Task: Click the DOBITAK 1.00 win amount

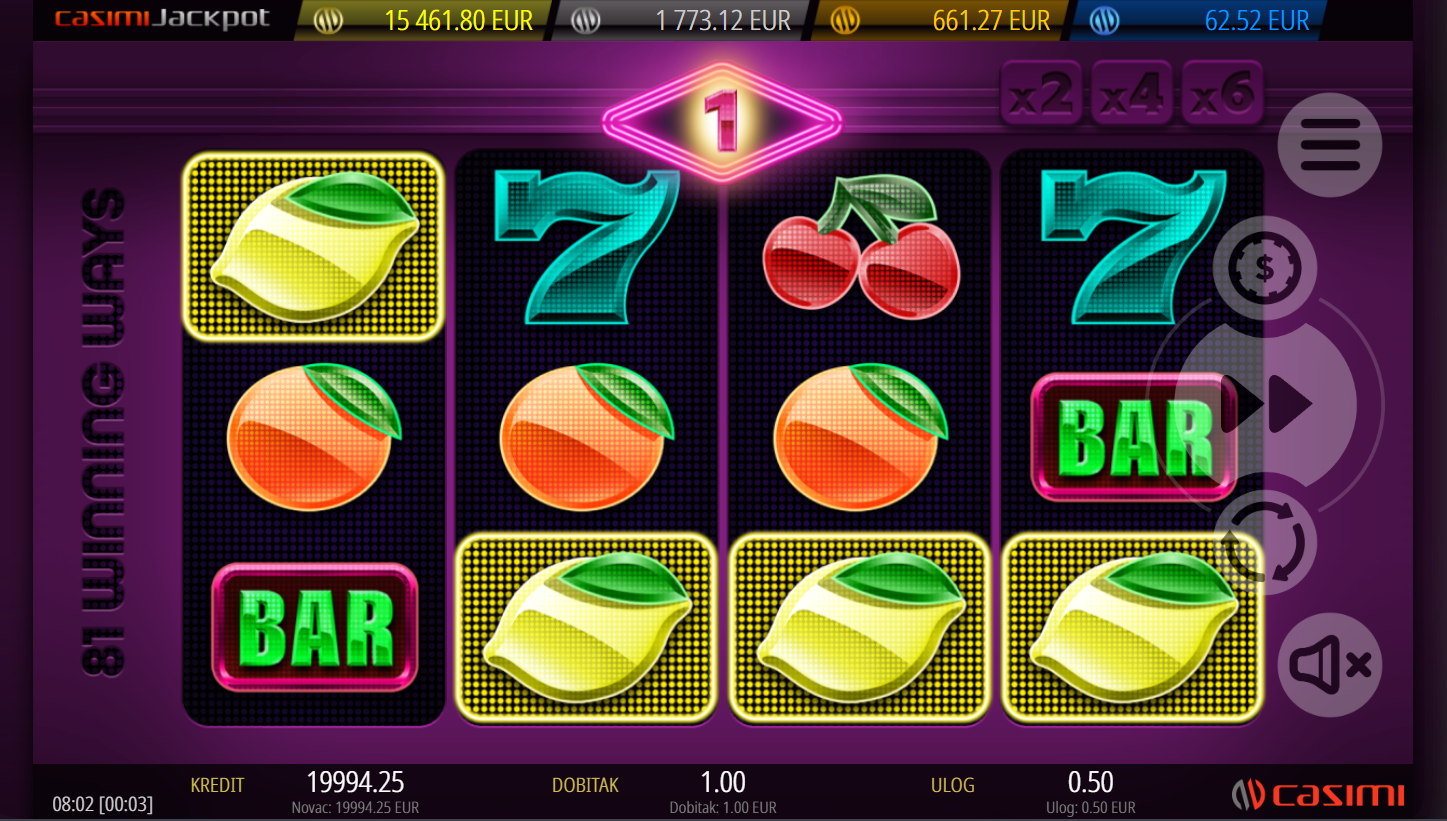Action: (722, 782)
